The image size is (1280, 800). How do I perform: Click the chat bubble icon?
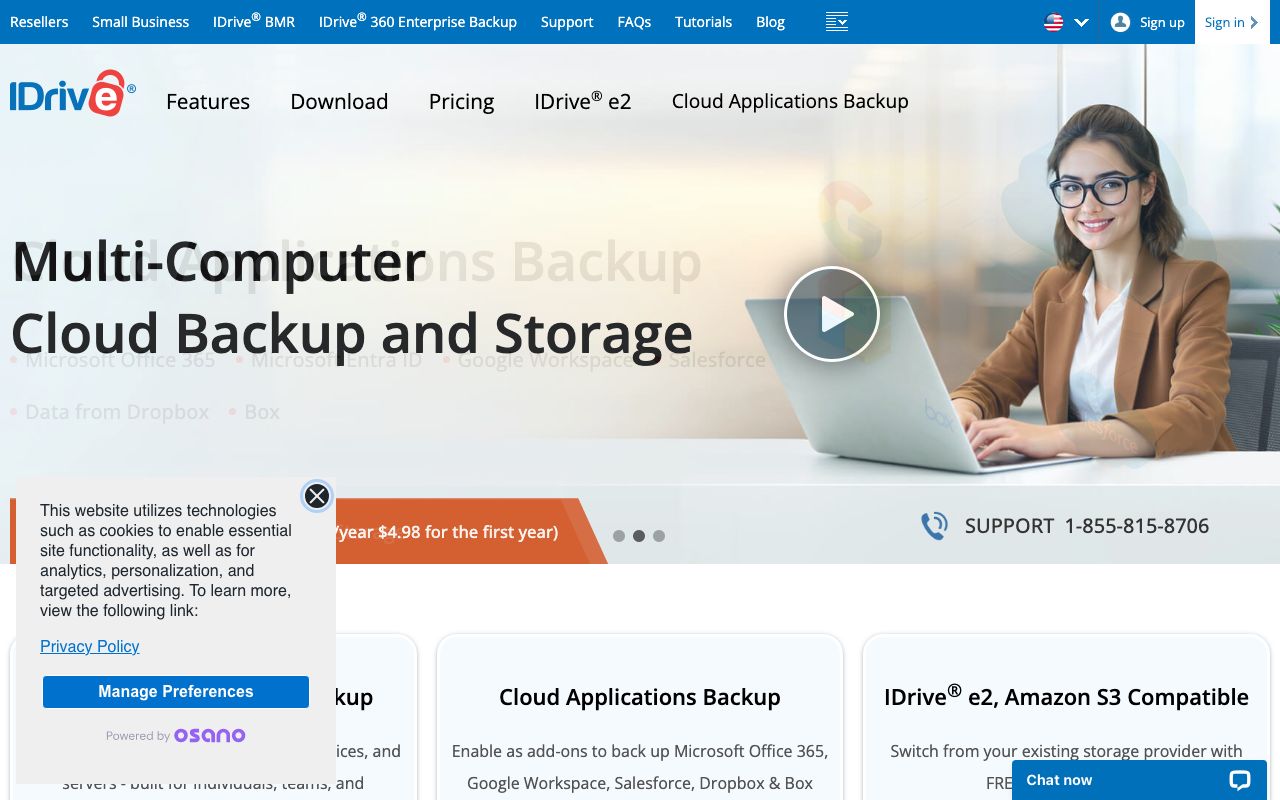pos(1240,780)
